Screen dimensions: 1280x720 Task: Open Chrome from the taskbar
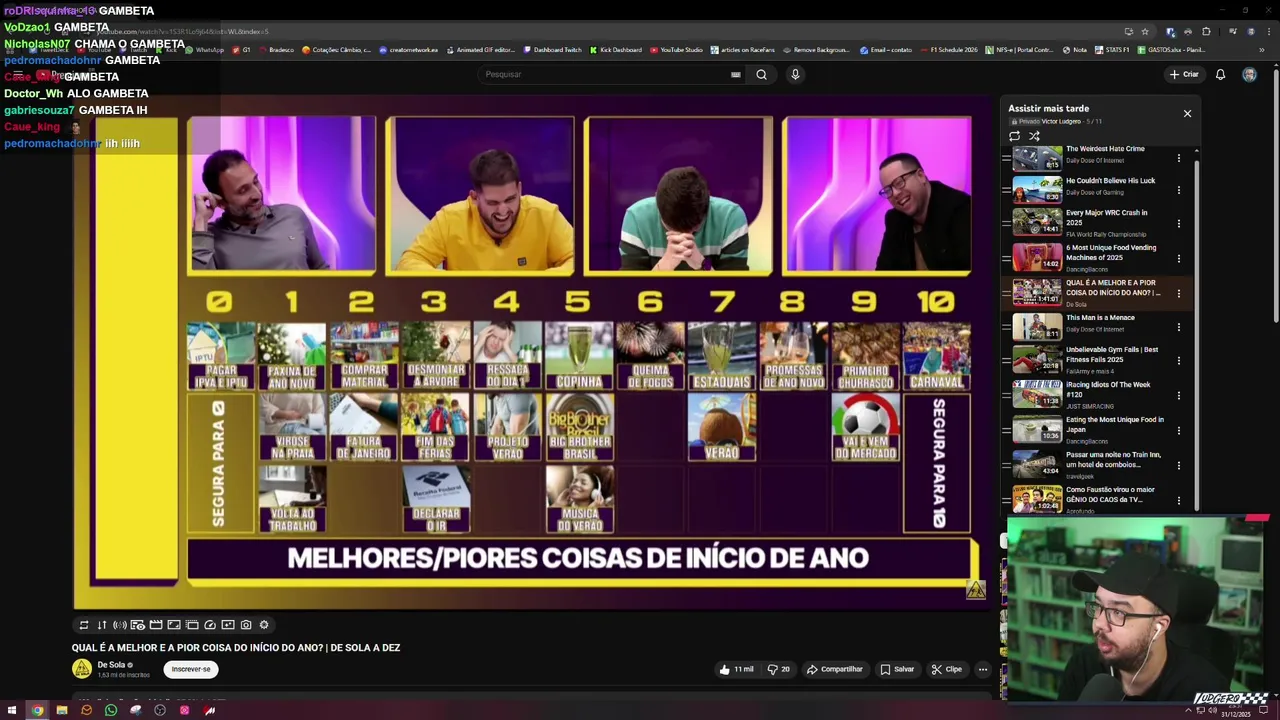(x=37, y=710)
